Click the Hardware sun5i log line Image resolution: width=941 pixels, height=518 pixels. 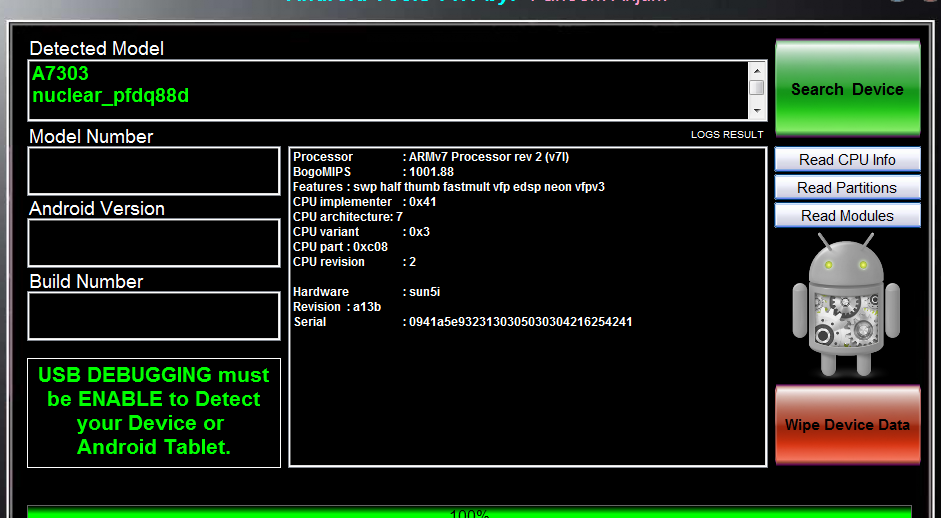click(x=367, y=292)
